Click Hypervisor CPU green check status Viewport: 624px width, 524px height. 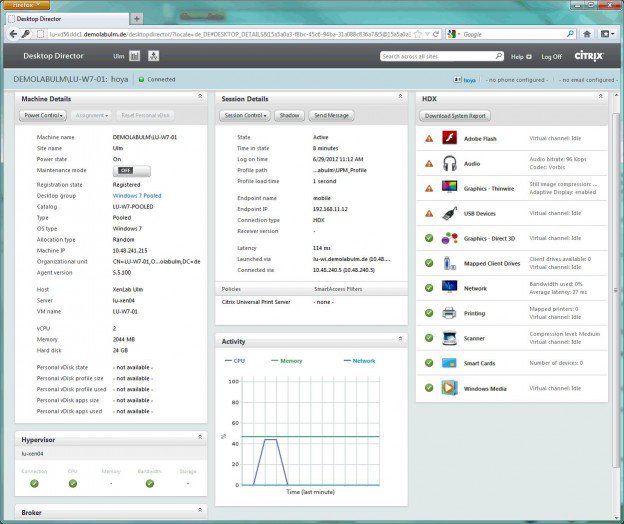point(73,483)
